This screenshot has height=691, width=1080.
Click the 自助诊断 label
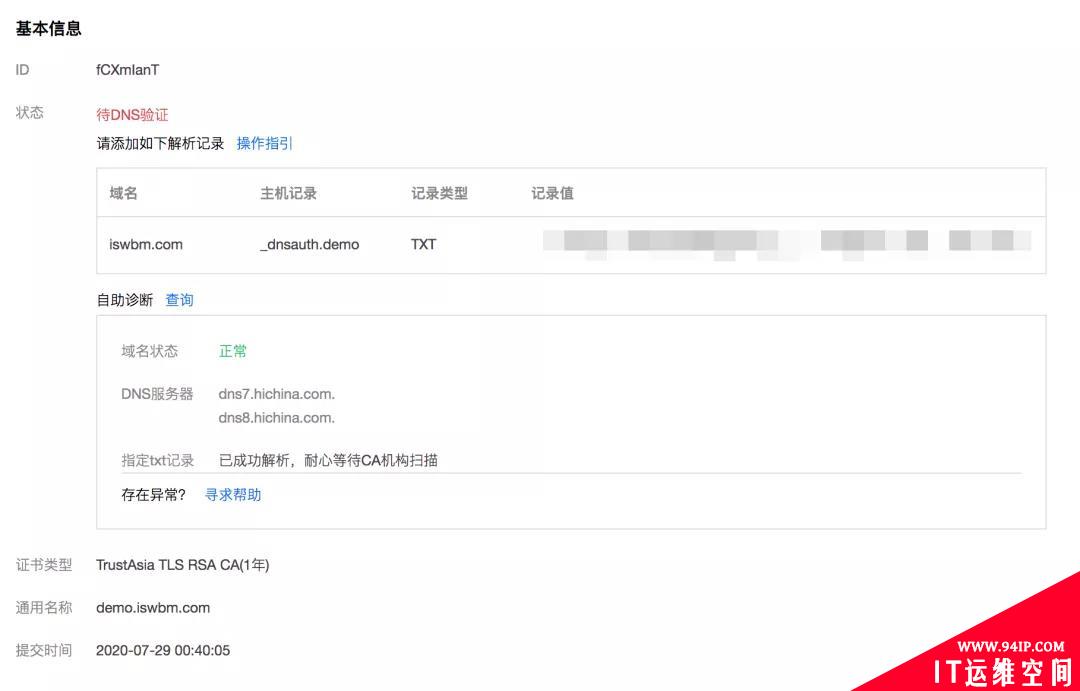(125, 300)
